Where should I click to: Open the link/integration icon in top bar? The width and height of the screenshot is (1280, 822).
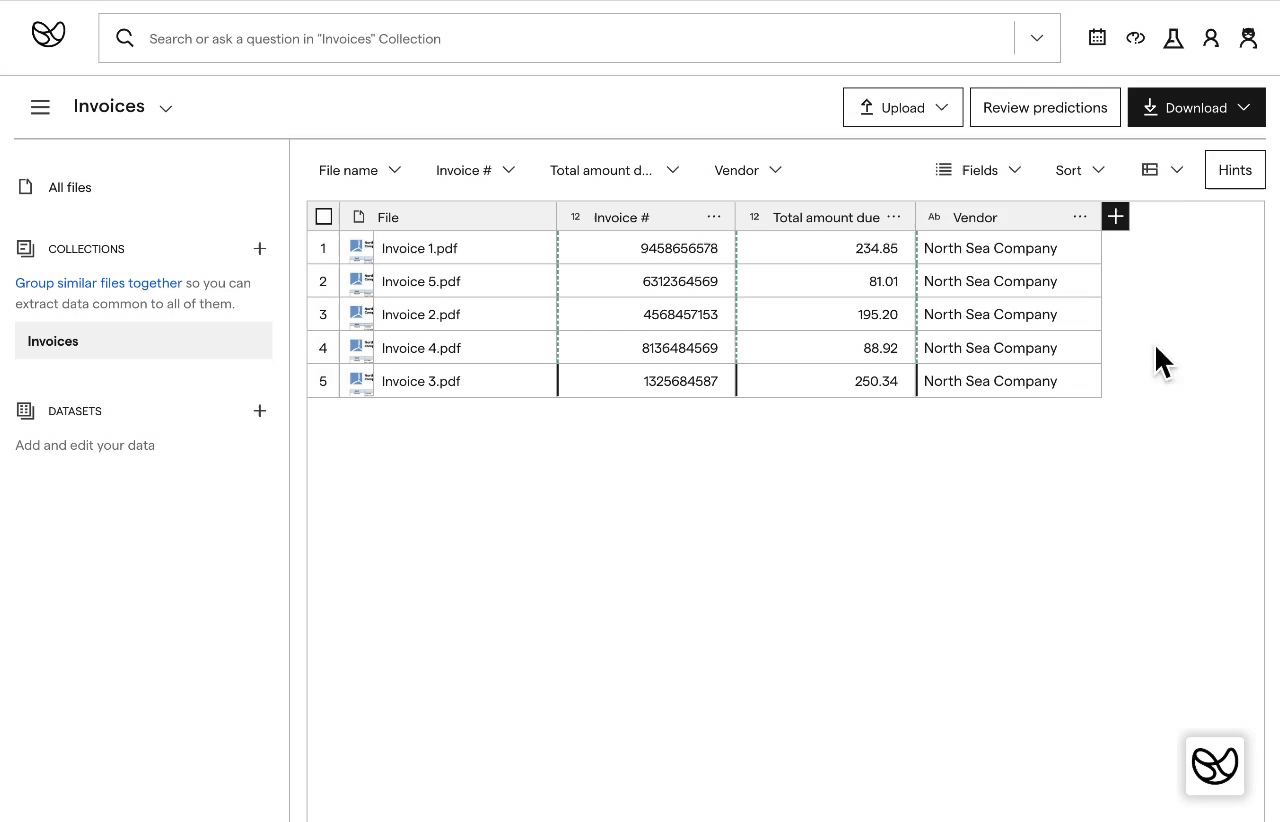(1135, 38)
